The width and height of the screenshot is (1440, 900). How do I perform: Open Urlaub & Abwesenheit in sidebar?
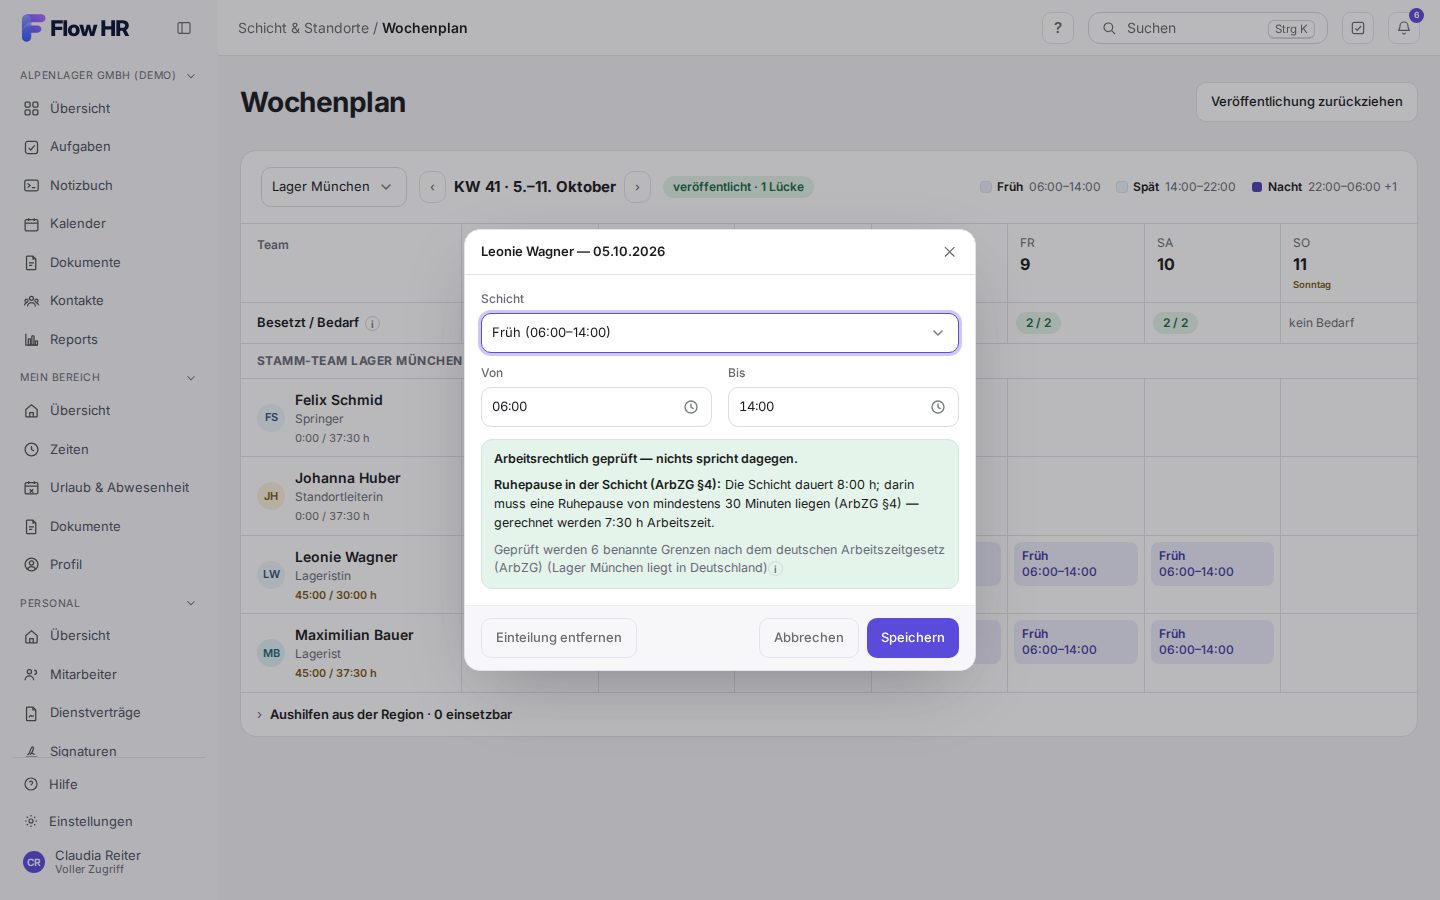coord(109,487)
